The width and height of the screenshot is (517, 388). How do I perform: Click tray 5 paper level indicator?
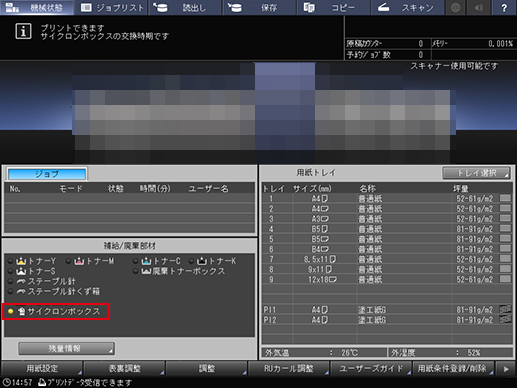(x=505, y=238)
